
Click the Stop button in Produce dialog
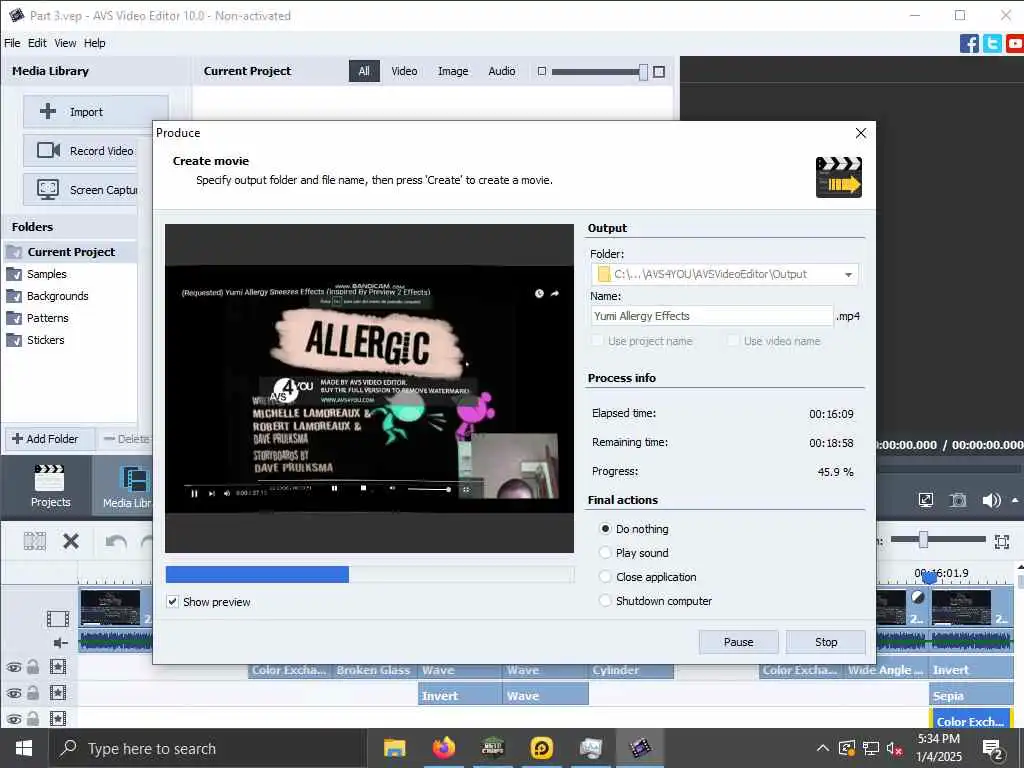tap(825, 642)
